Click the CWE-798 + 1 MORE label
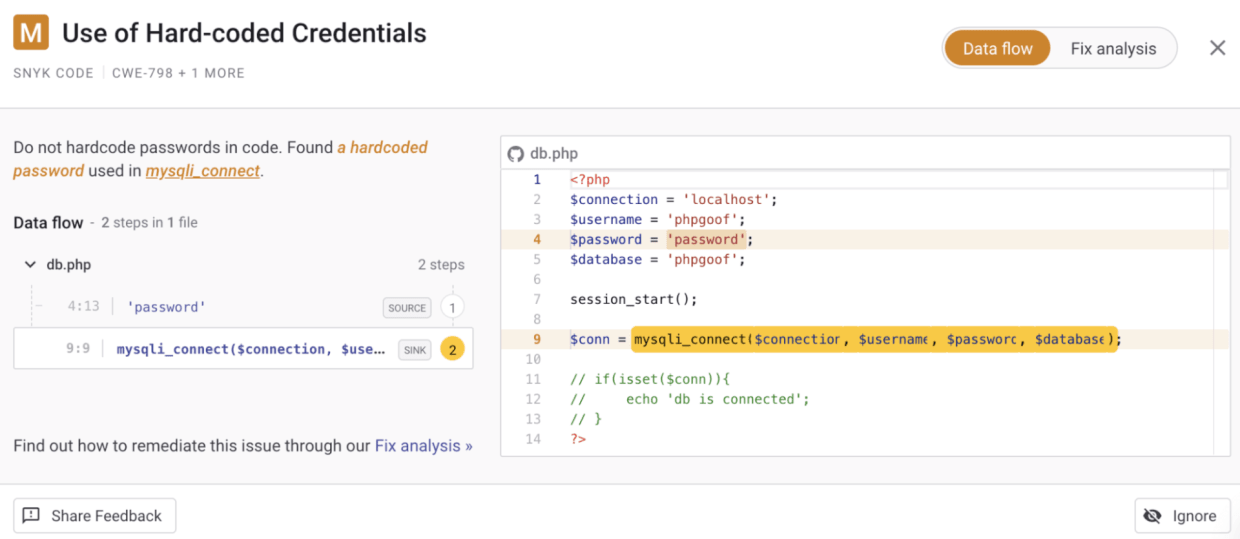This screenshot has height=539, width=1240. 178,73
